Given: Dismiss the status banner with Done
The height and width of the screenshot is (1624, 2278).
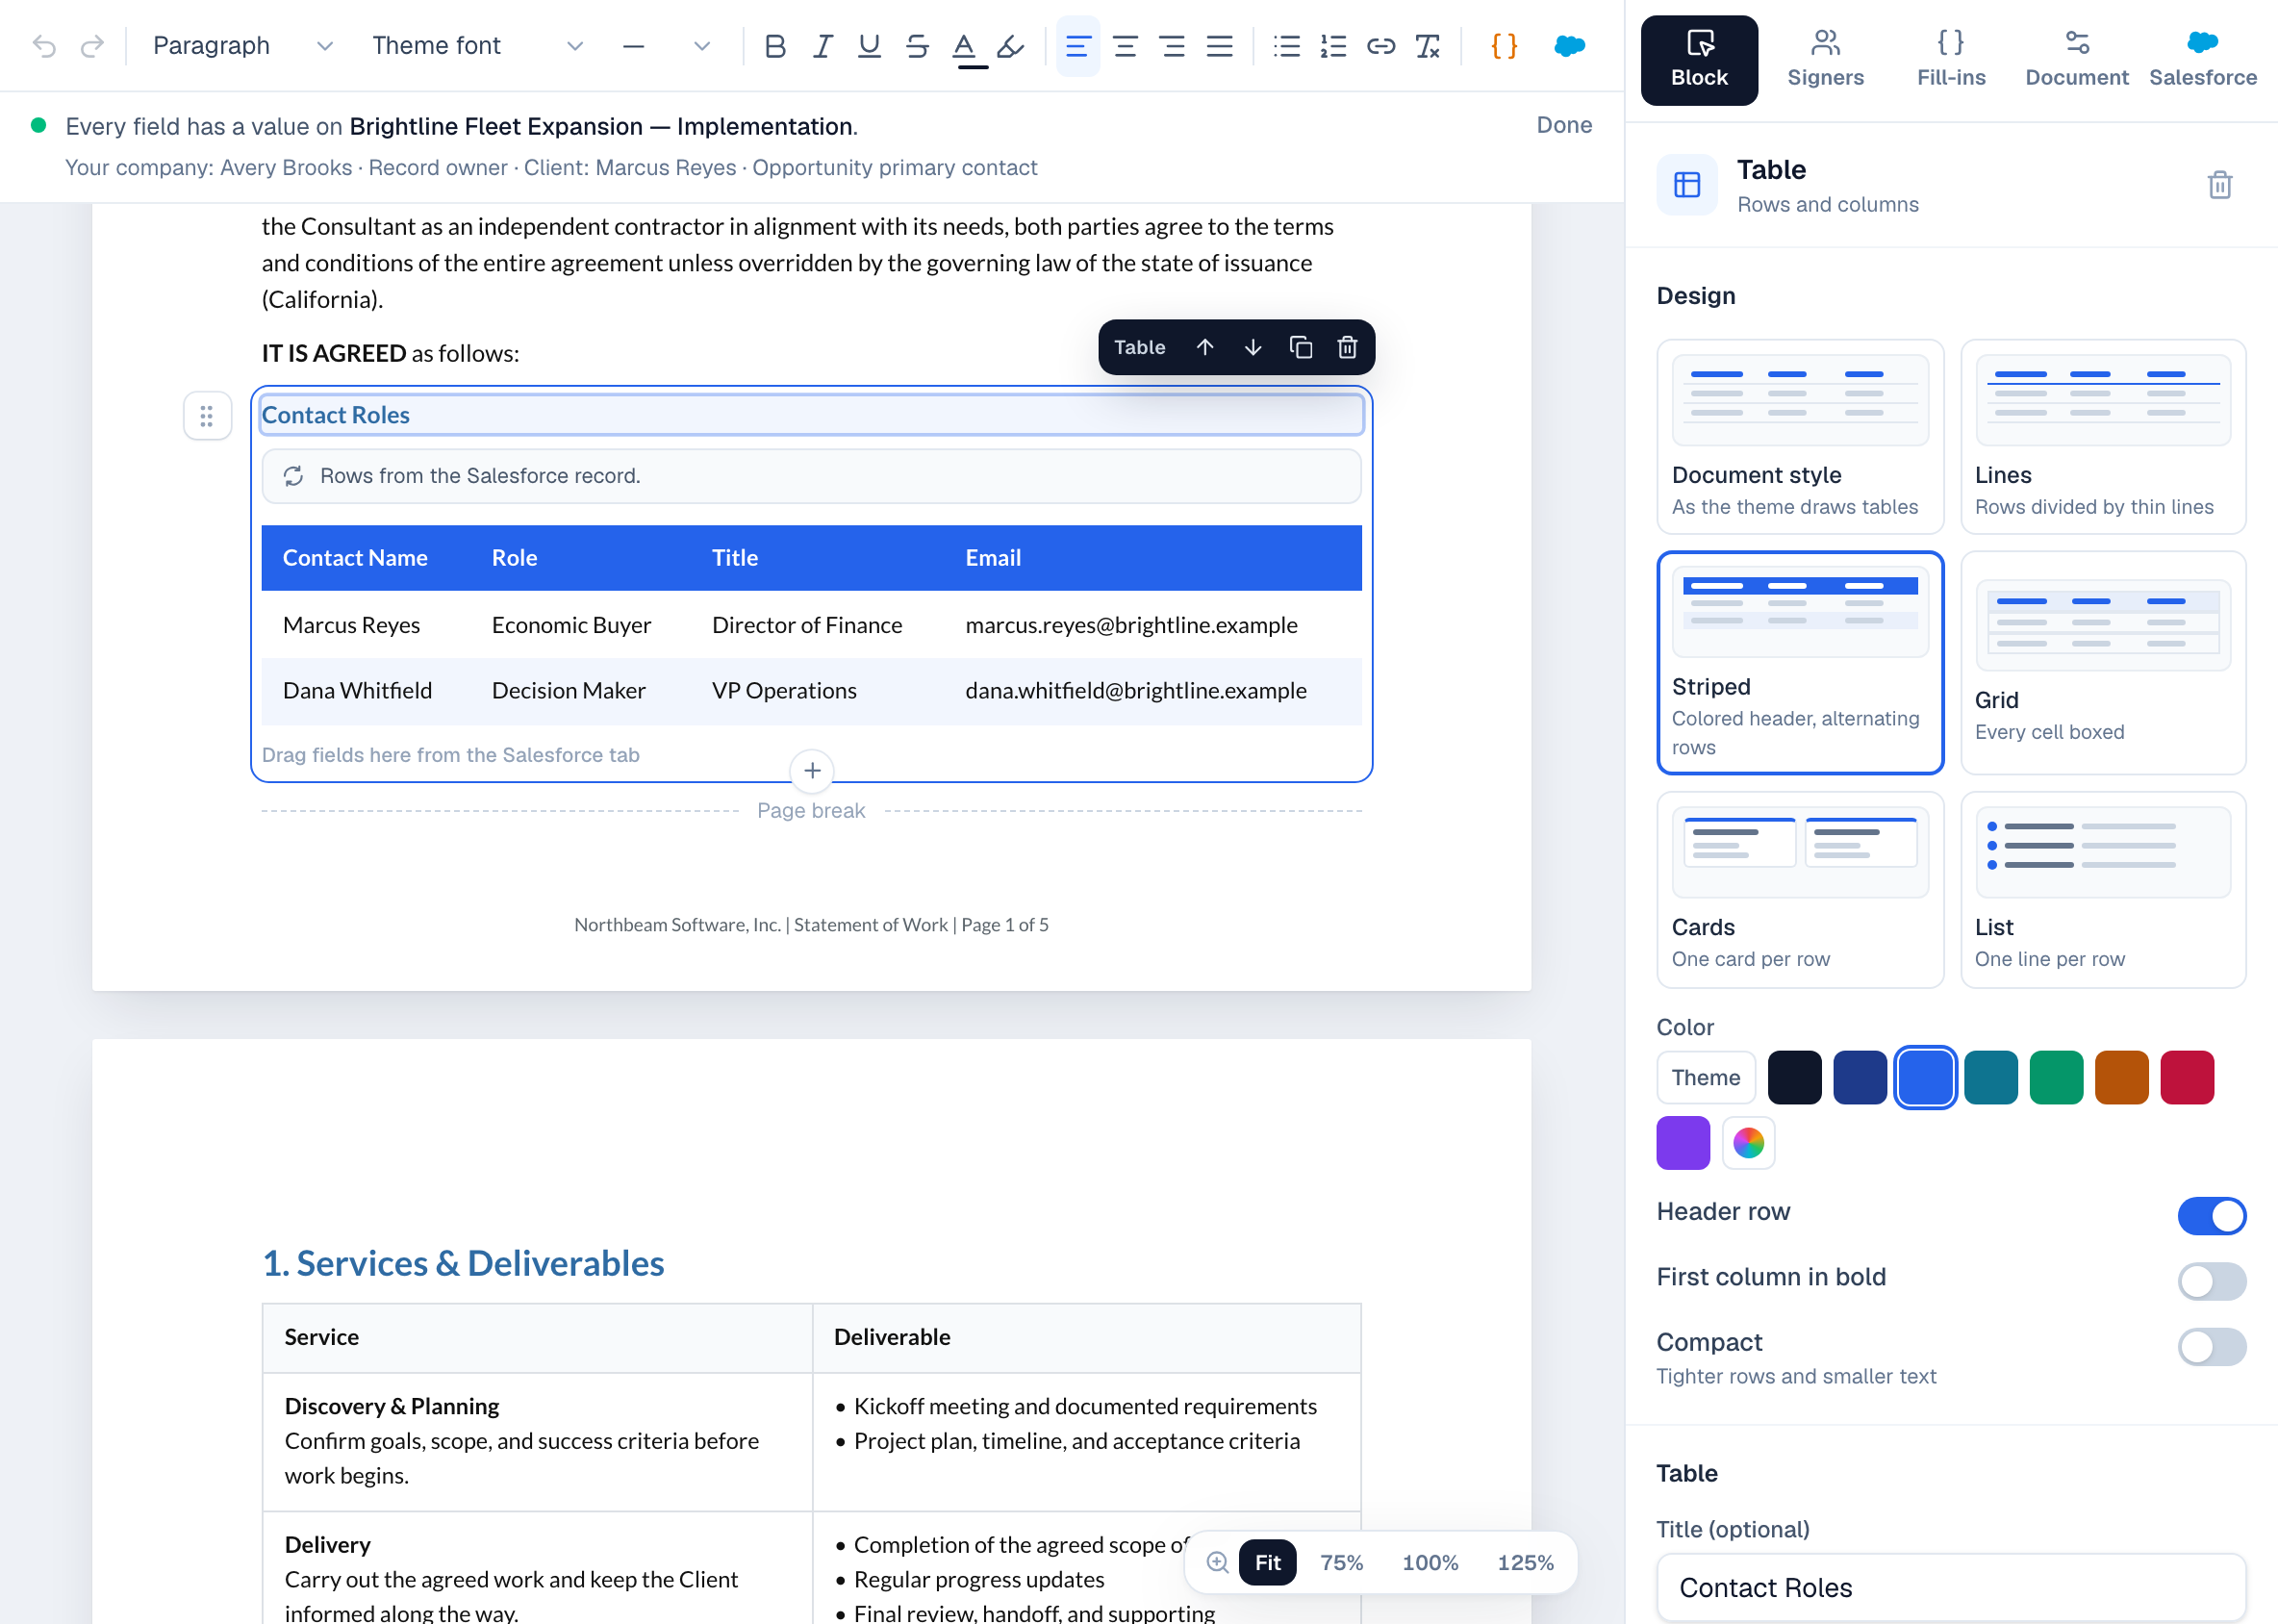Looking at the screenshot, I should (1564, 125).
